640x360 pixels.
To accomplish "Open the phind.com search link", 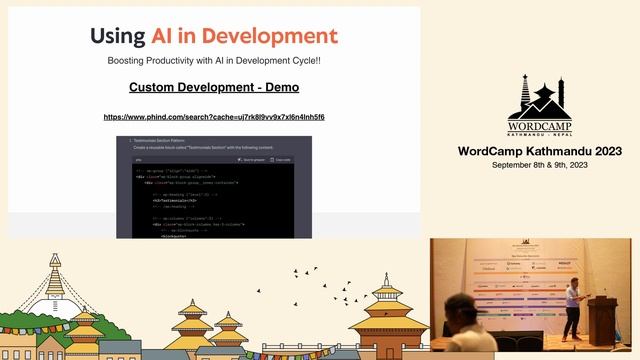I will click(214, 117).
